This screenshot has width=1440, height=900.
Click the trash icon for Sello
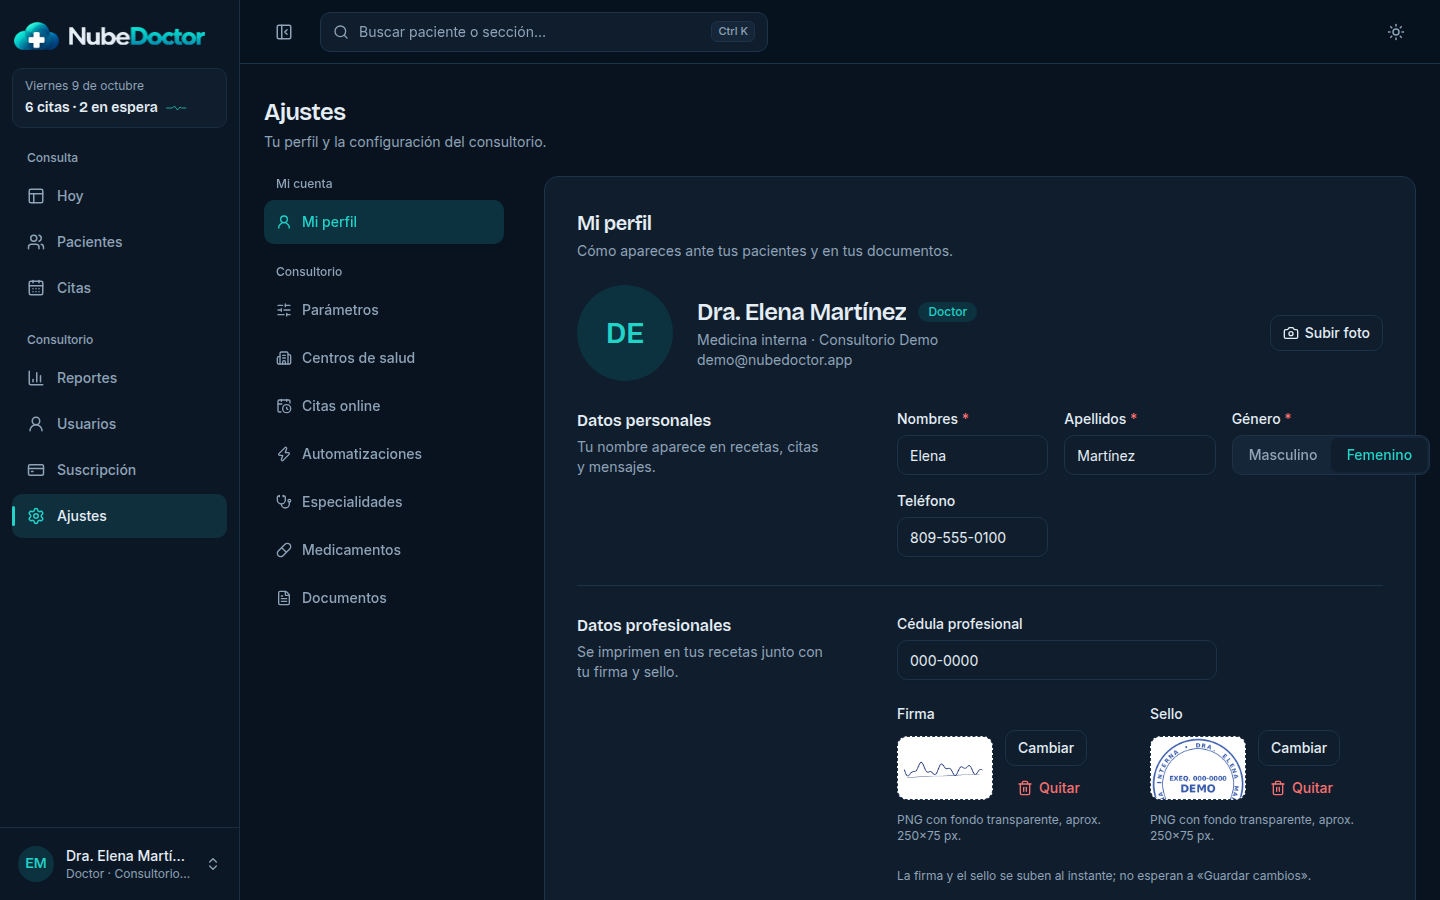[1278, 788]
